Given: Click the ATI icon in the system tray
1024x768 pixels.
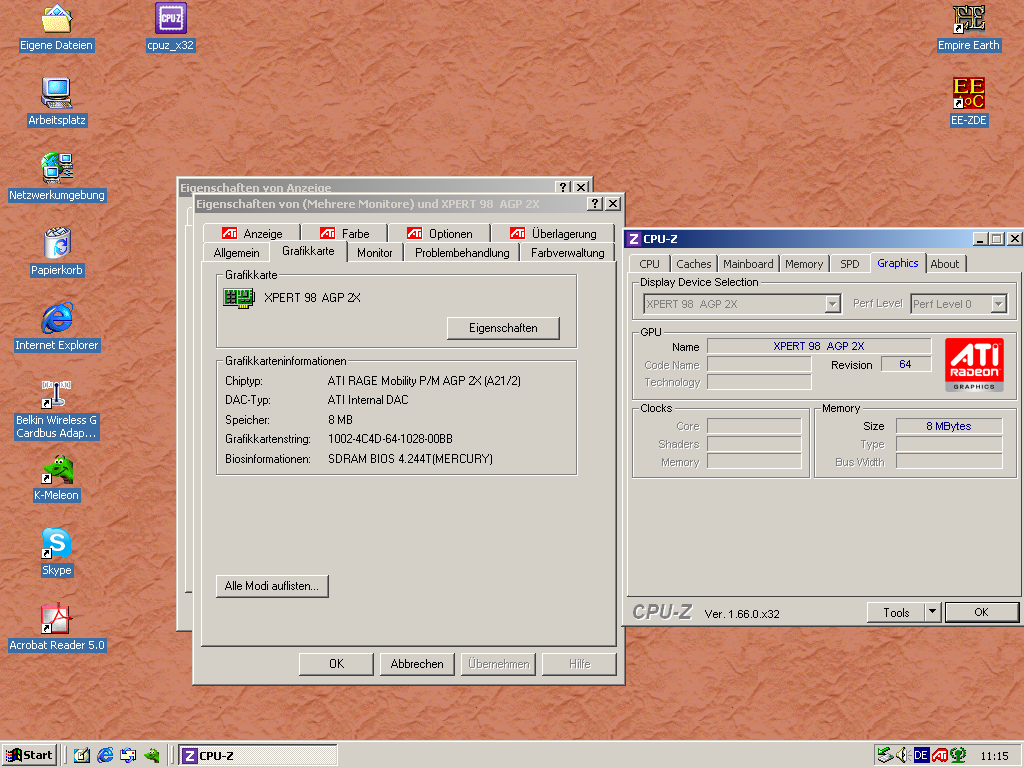Looking at the screenshot, I should click(x=940, y=756).
